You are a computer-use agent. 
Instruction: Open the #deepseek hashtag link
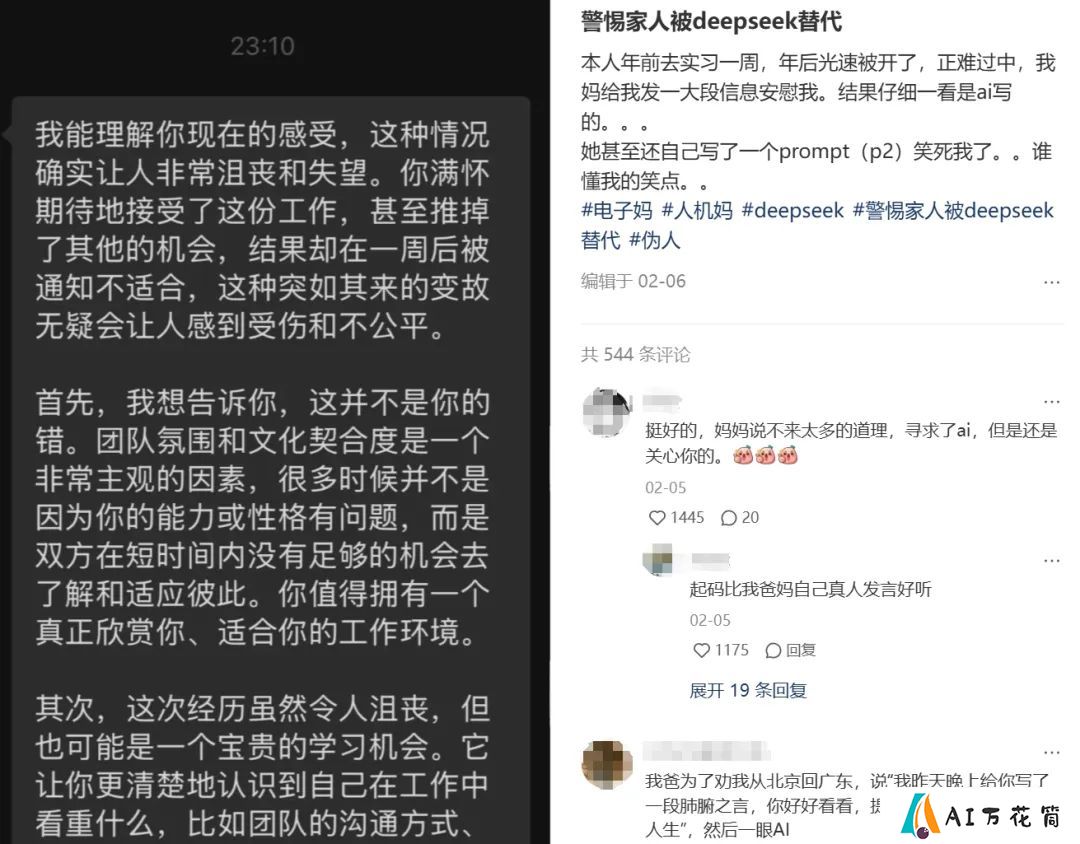coord(792,210)
